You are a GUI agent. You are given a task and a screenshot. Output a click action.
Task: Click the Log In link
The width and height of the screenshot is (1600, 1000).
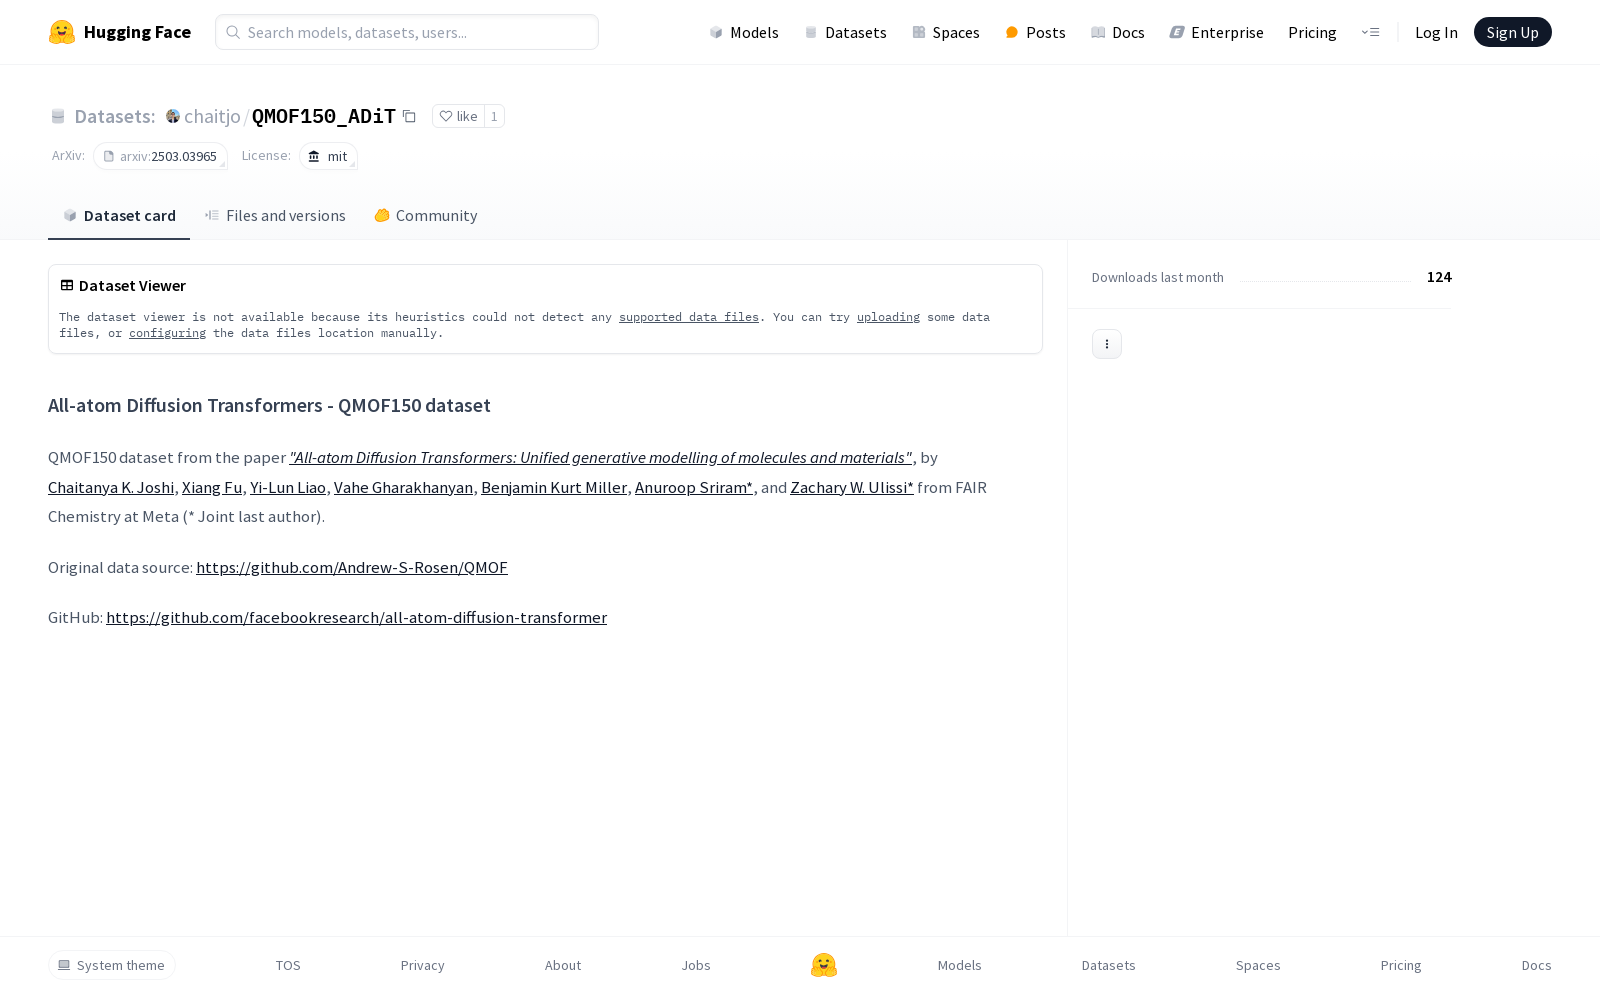pyautogui.click(x=1436, y=32)
